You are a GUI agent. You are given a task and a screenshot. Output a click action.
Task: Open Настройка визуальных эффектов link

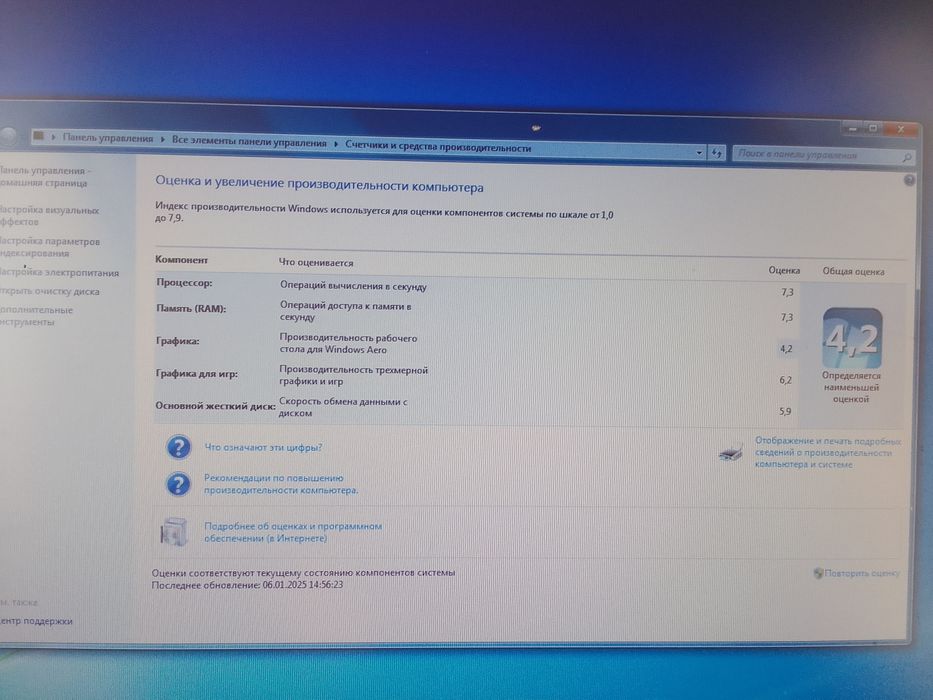click(49, 215)
